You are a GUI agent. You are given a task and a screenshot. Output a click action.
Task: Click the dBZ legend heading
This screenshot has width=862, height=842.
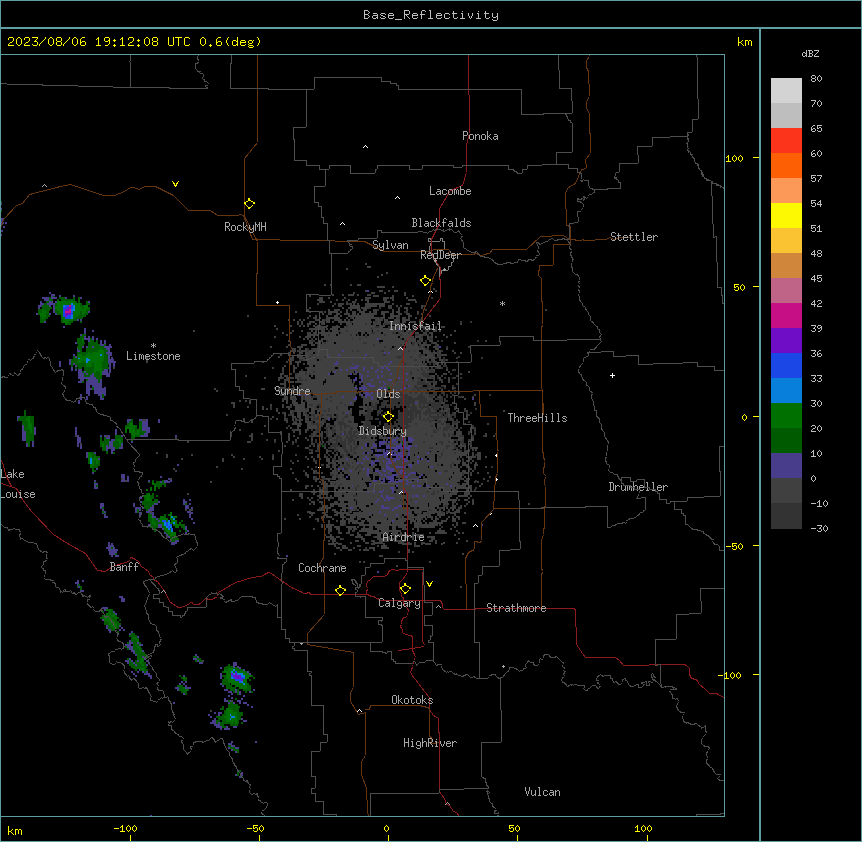coord(810,53)
